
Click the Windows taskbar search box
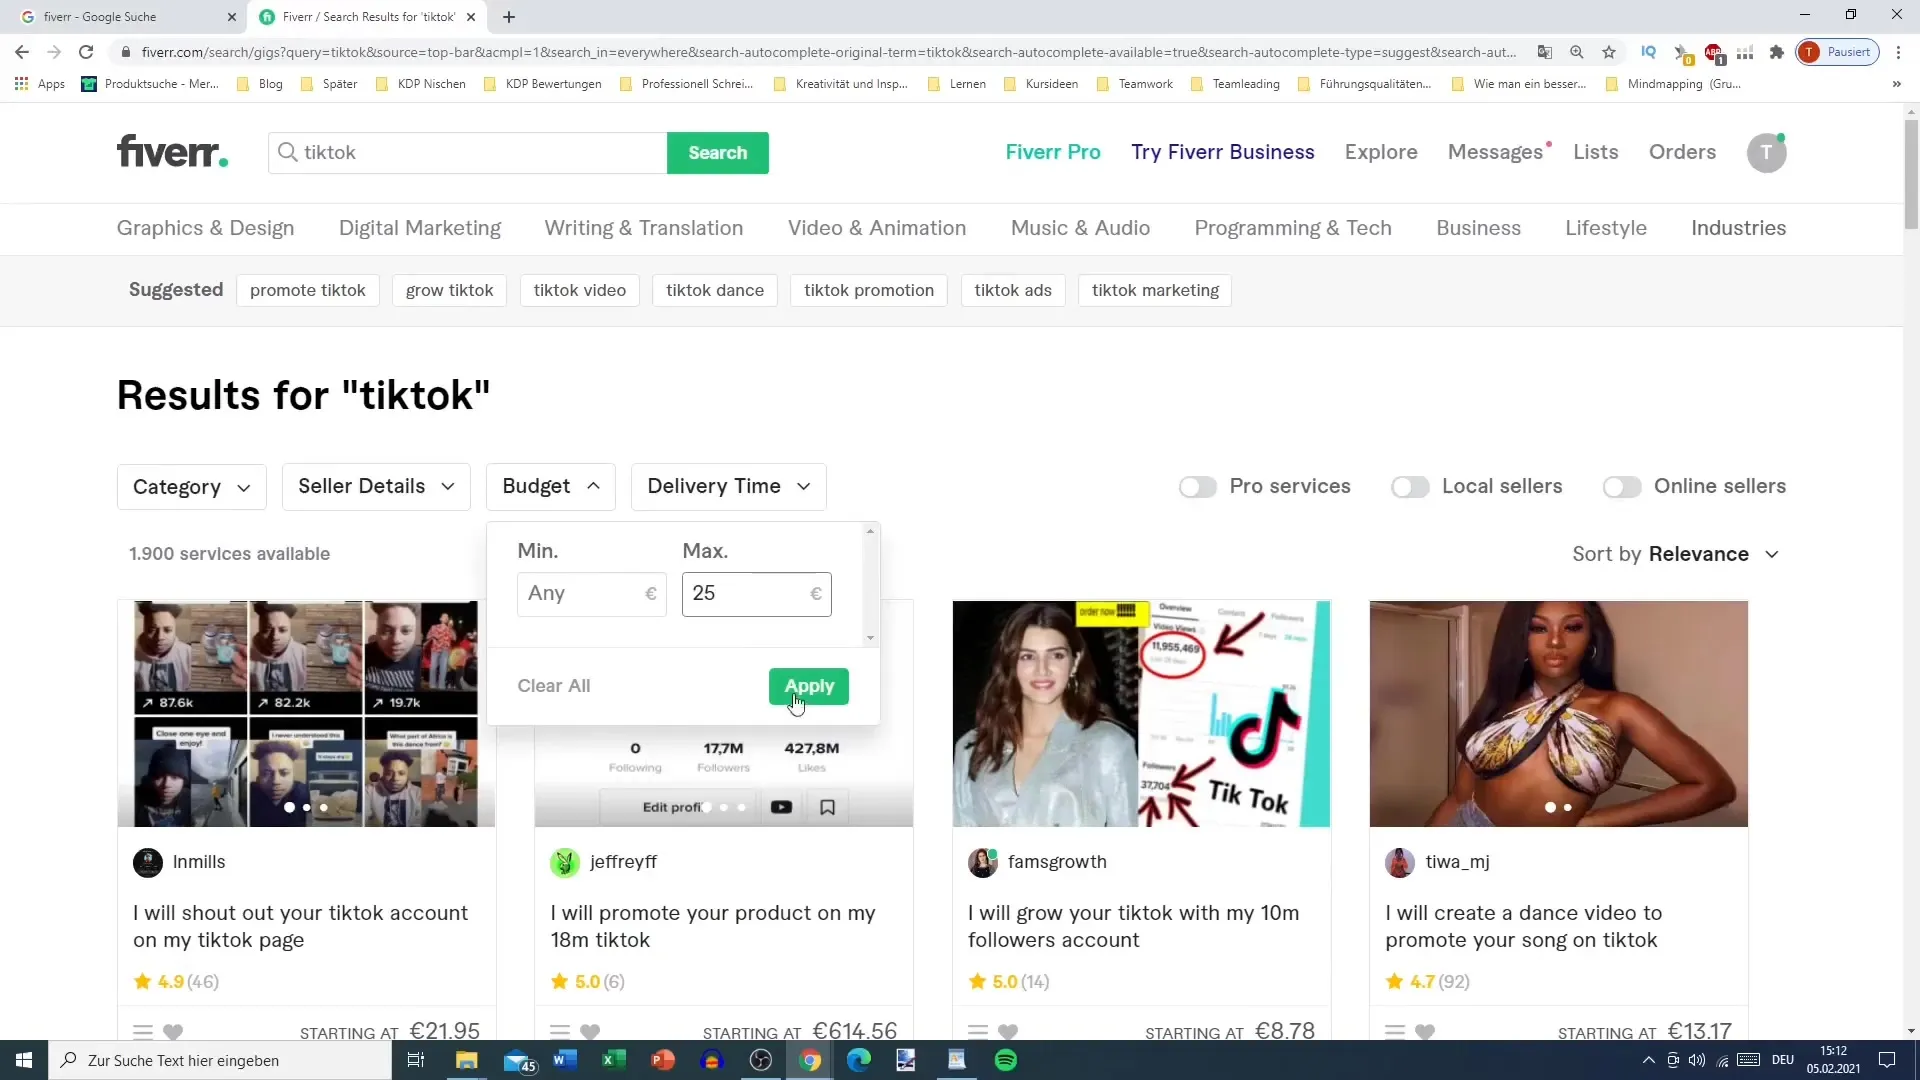[220, 1060]
